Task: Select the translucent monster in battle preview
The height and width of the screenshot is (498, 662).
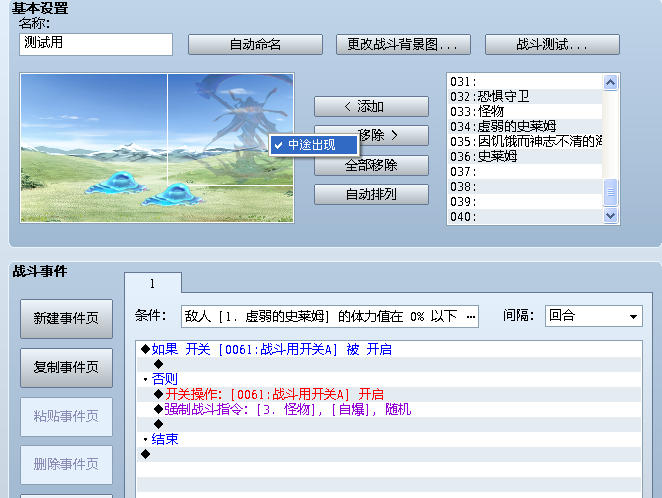Action: point(247,127)
